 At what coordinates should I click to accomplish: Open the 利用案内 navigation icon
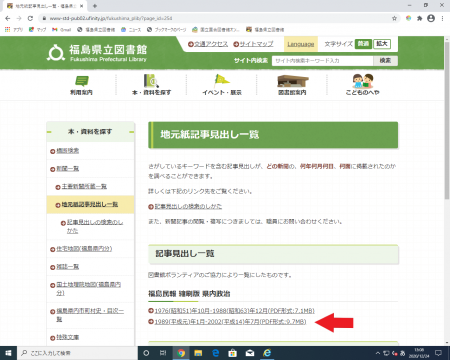[x=81, y=85]
